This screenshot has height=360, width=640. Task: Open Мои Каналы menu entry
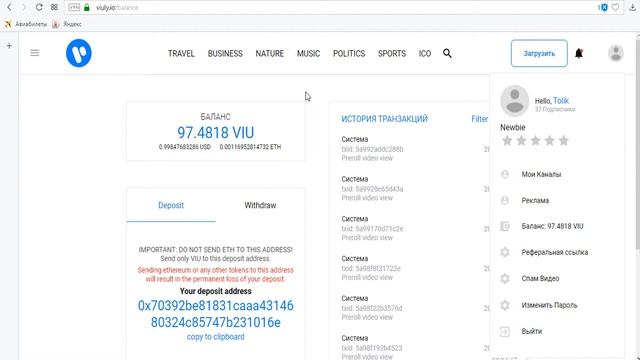541,174
